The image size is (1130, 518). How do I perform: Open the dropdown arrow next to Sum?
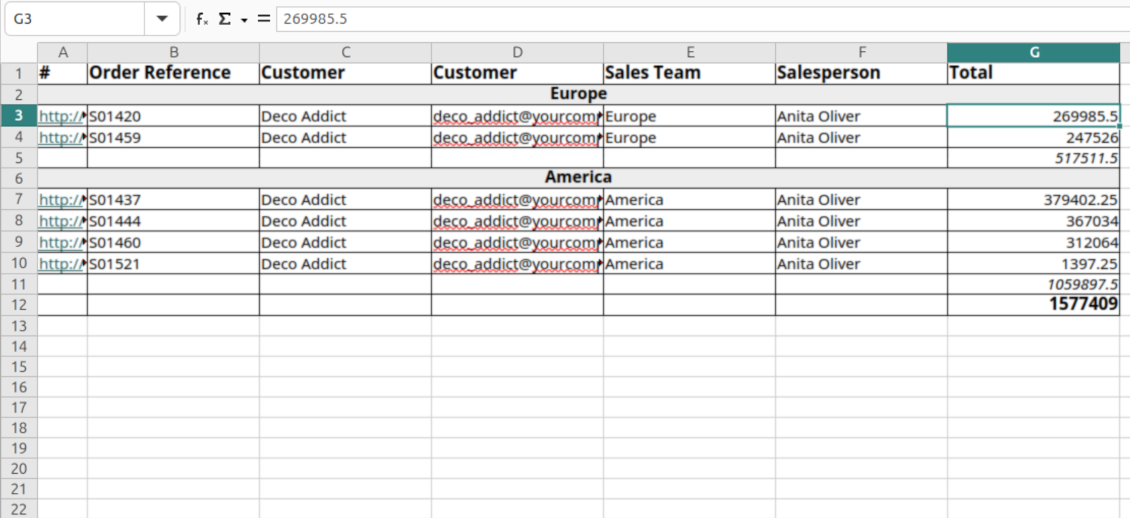tap(244, 20)
